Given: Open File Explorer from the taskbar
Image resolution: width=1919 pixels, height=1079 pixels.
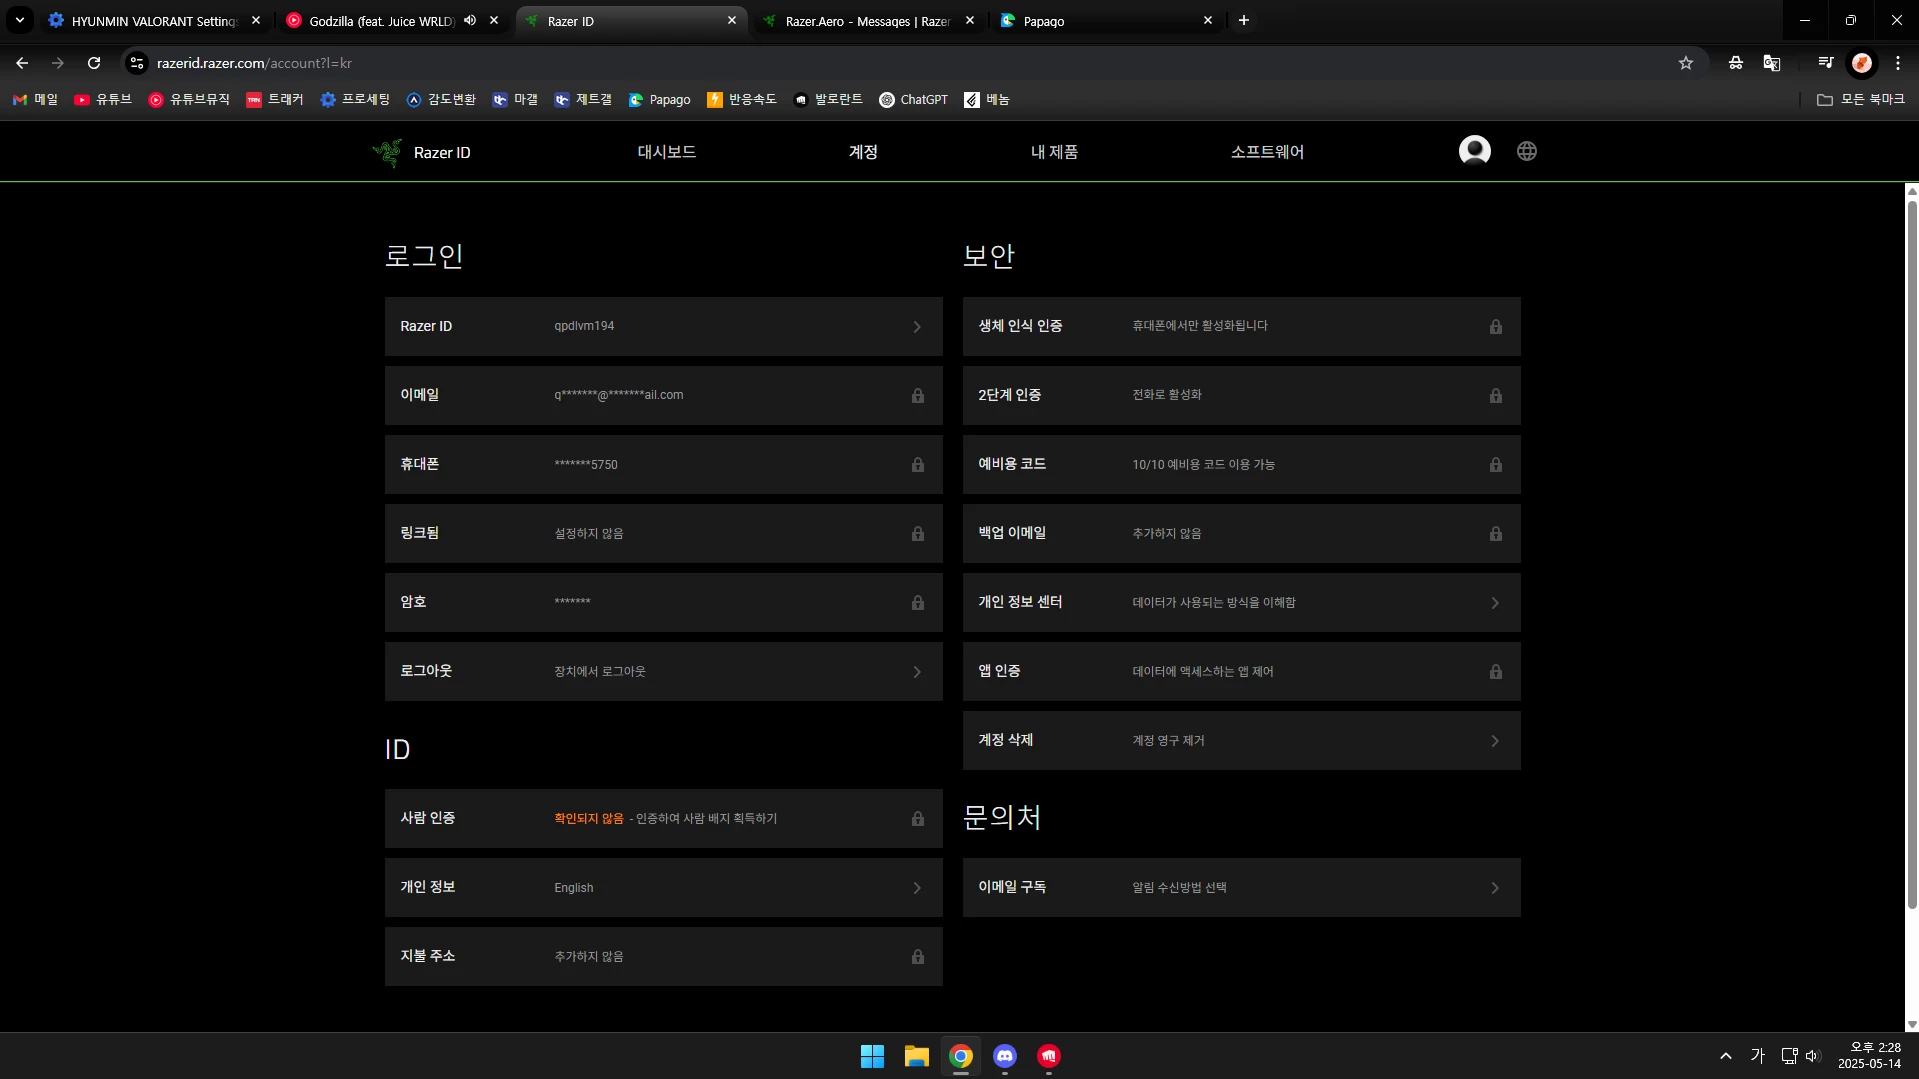Looking at the screenshot, I should 916,1056.
